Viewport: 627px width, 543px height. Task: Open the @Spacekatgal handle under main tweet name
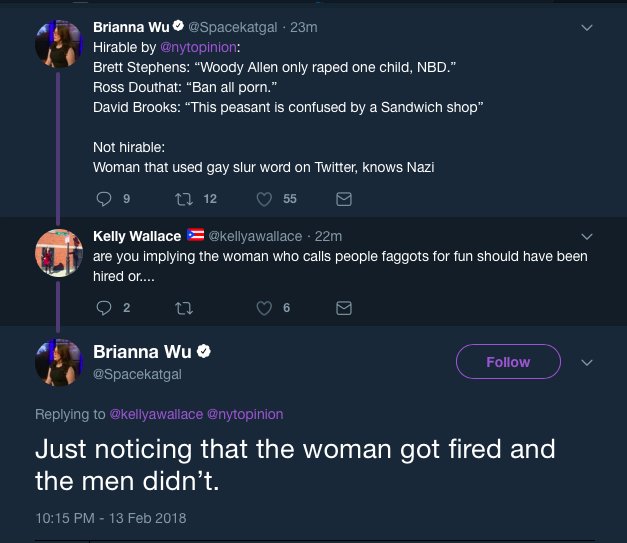coord(137,374)
